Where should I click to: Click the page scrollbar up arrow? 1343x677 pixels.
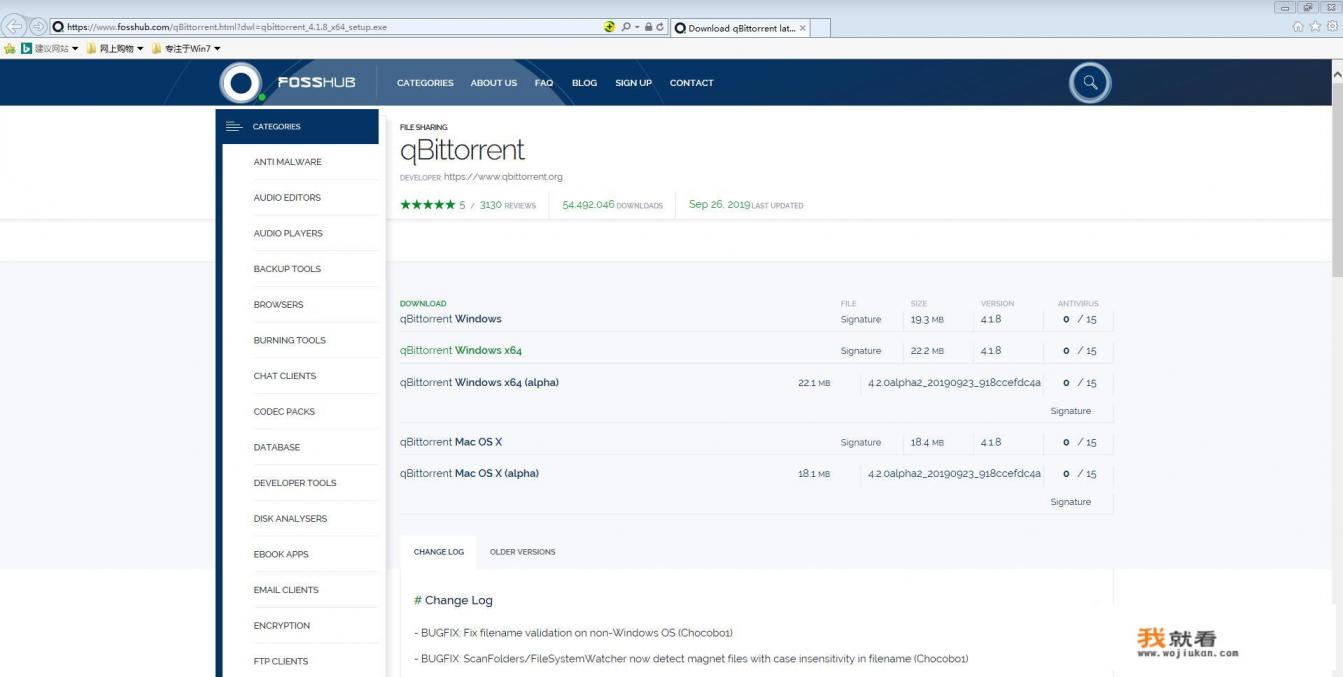click(x=1337, y=74)
